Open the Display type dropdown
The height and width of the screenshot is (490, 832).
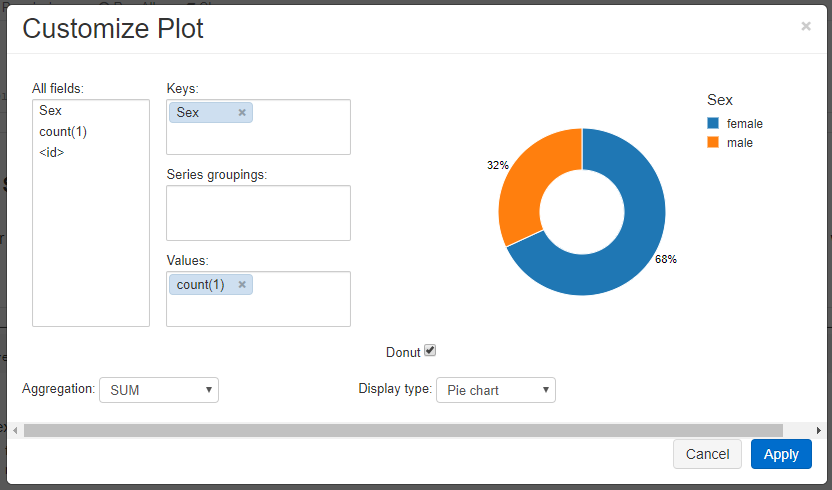click(x=495, y=390)
